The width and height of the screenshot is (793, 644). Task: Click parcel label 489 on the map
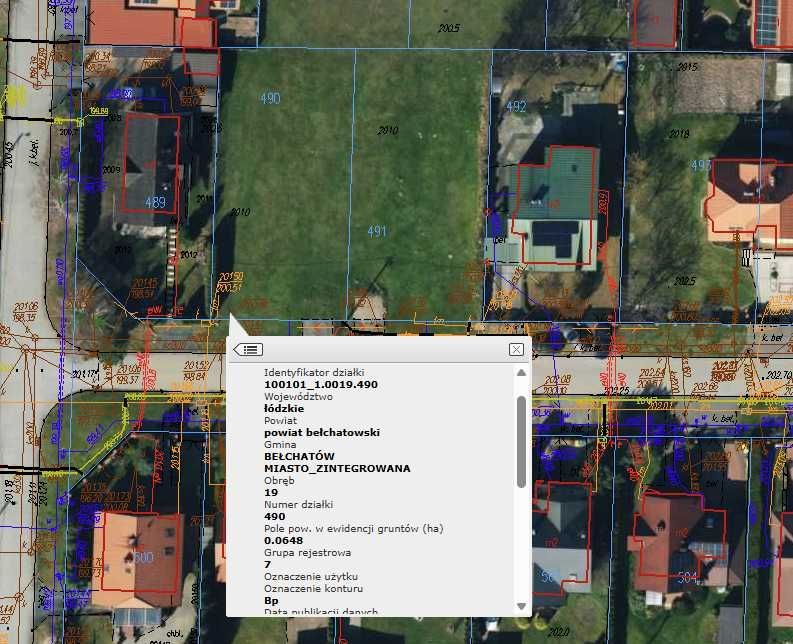coord(155,202)
